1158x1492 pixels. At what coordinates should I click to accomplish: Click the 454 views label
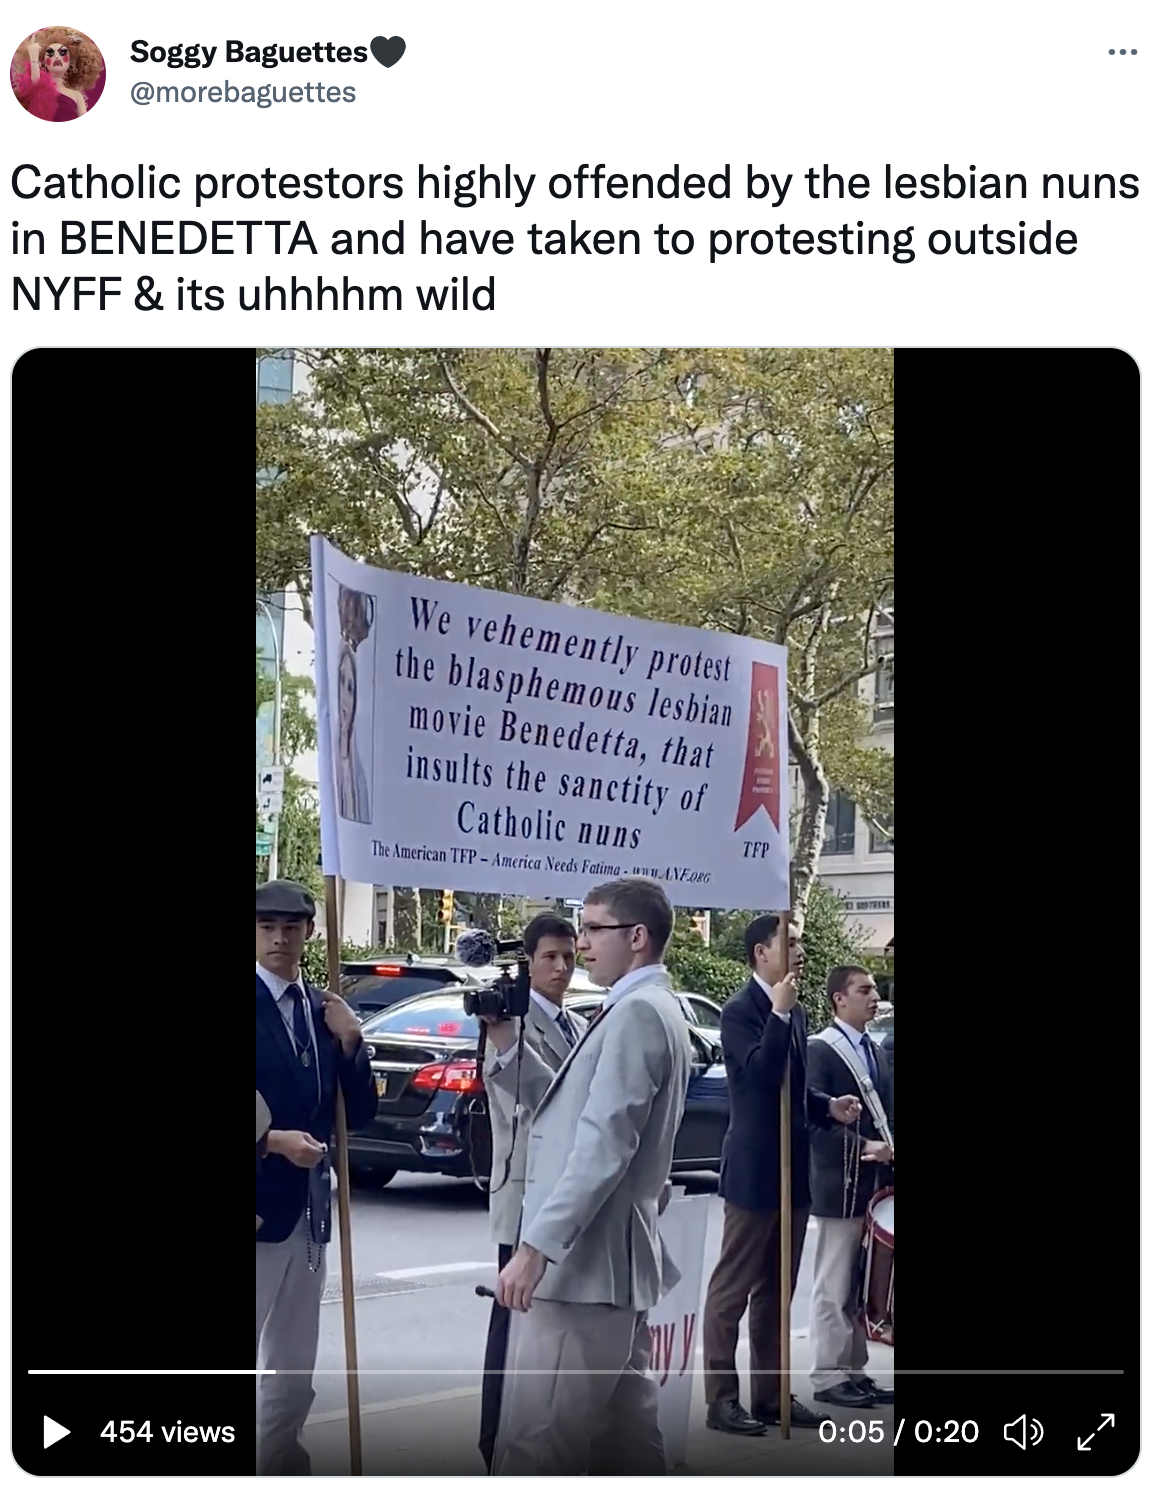(x=167, y=1432)
